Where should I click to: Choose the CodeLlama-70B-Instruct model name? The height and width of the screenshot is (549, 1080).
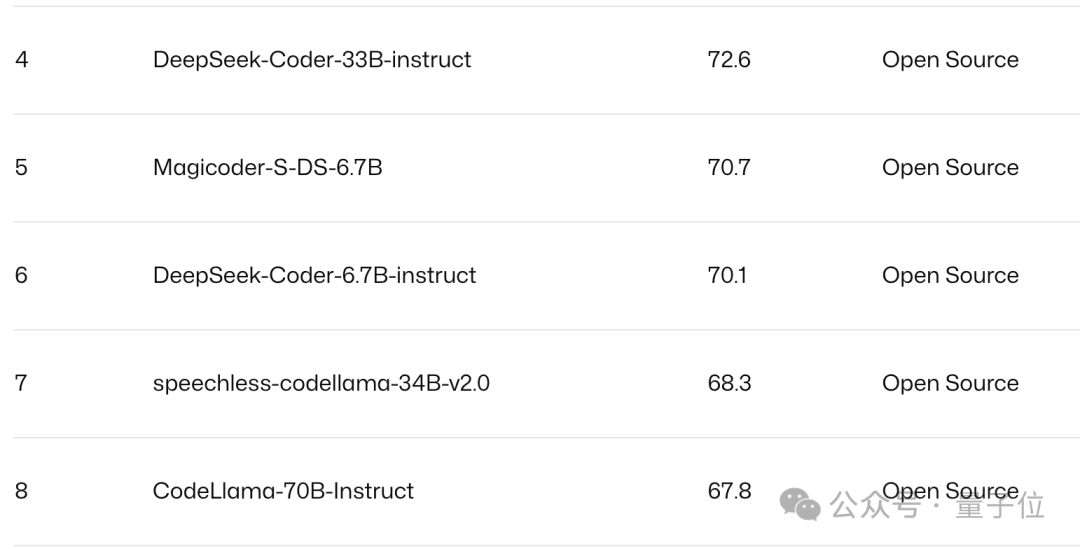coord(283,491)
